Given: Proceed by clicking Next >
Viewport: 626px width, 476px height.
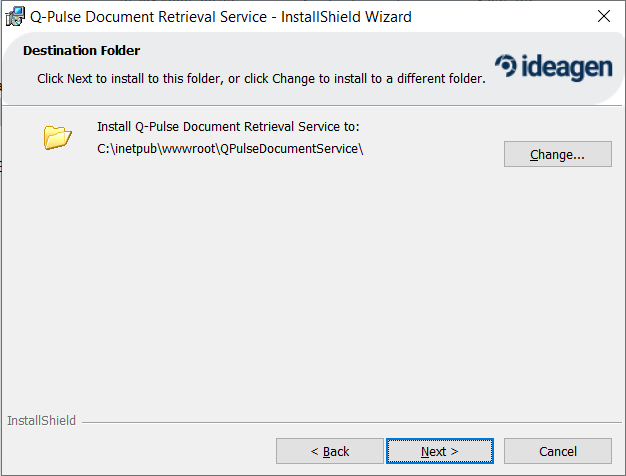Looking at the screenshot, I should click(x=440, y=451).
